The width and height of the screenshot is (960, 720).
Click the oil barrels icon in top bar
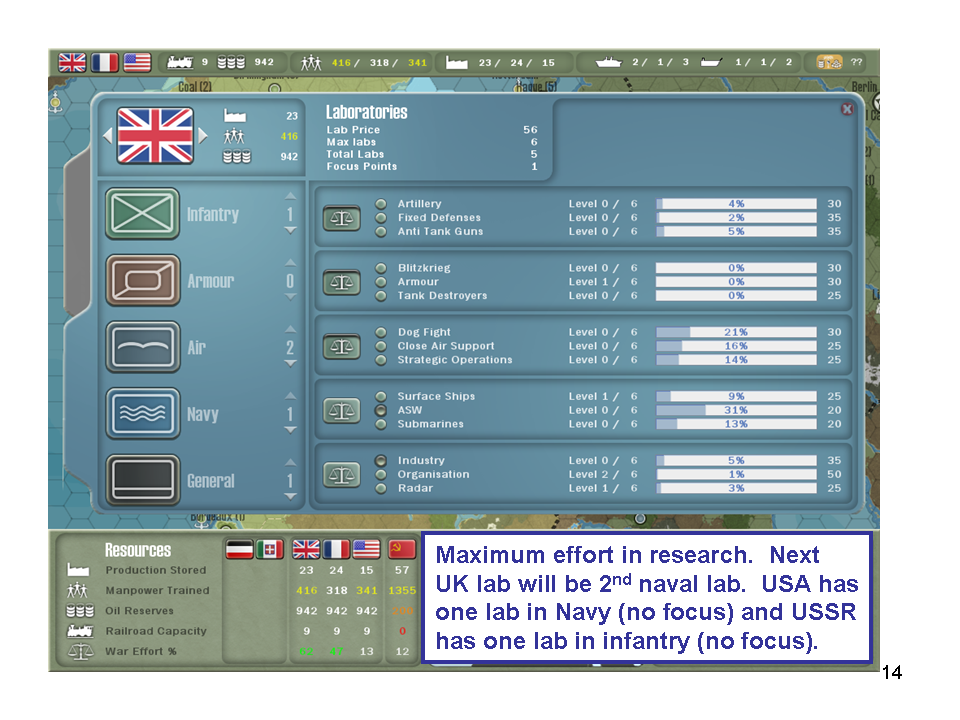click(x=231, y=62)
